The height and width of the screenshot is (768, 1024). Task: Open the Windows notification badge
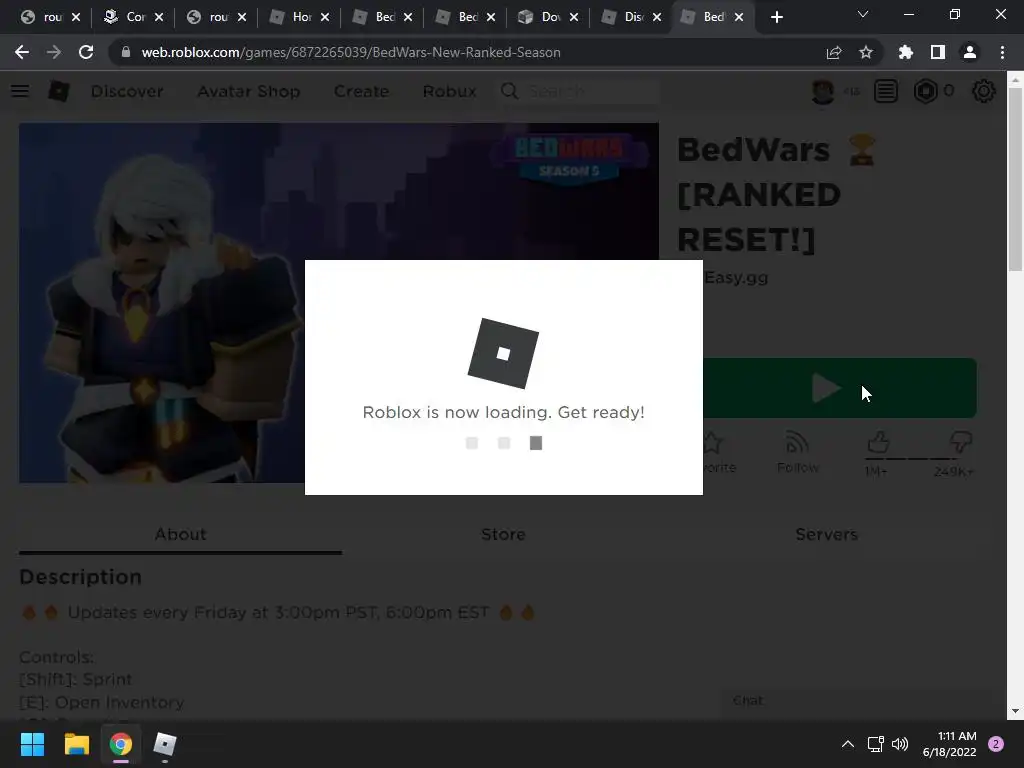[996, 744]
